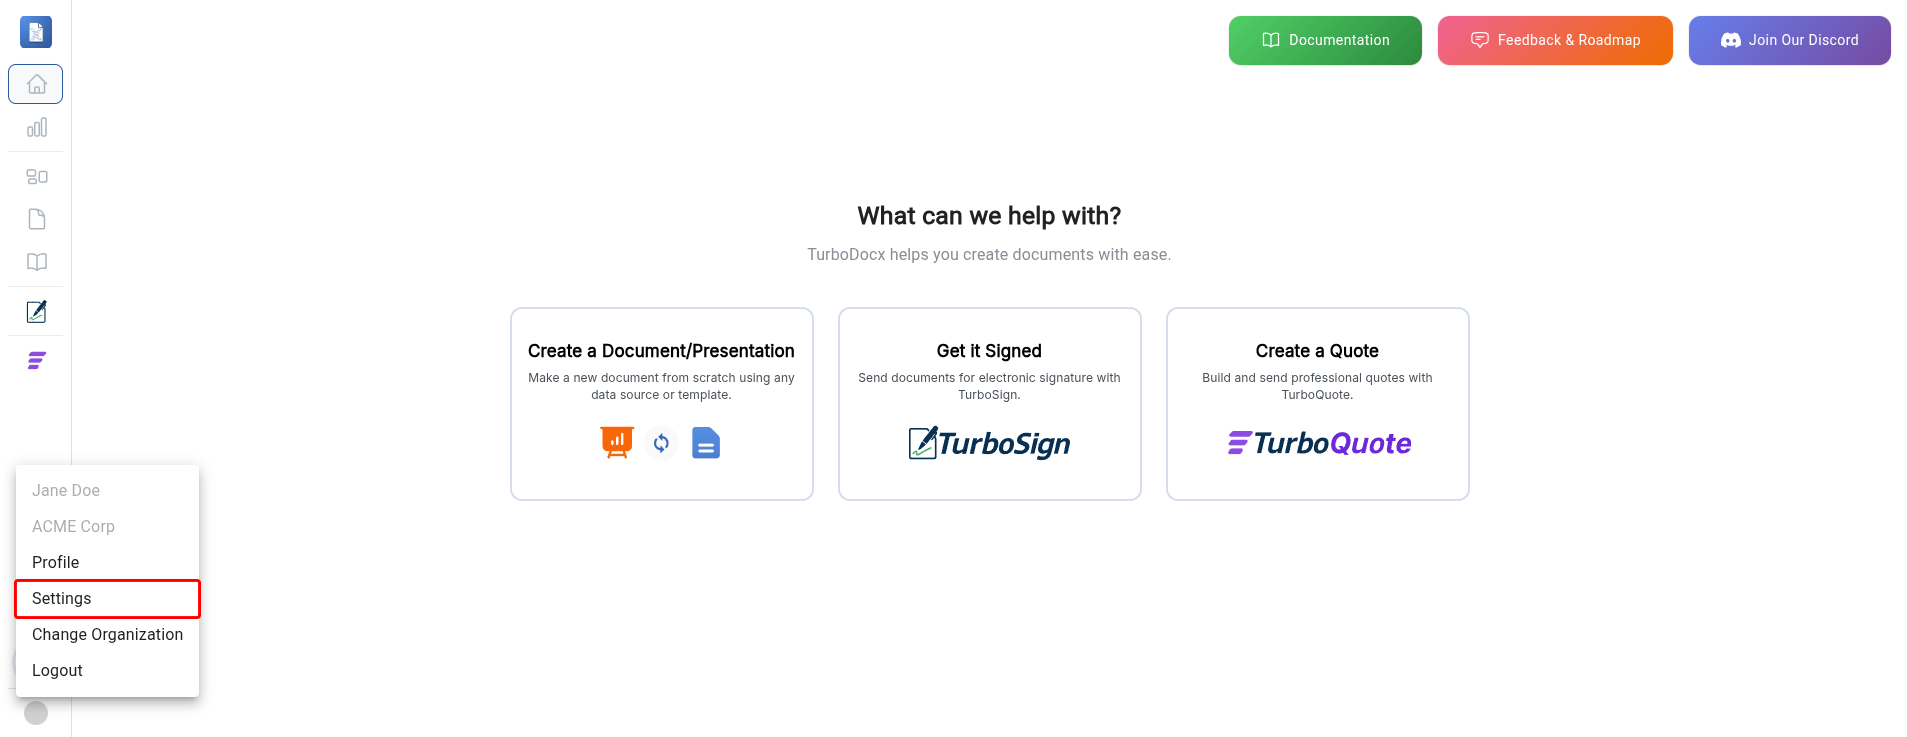Select Profile from user menu
The image size is (1907, 737).
tap(107, 562)
